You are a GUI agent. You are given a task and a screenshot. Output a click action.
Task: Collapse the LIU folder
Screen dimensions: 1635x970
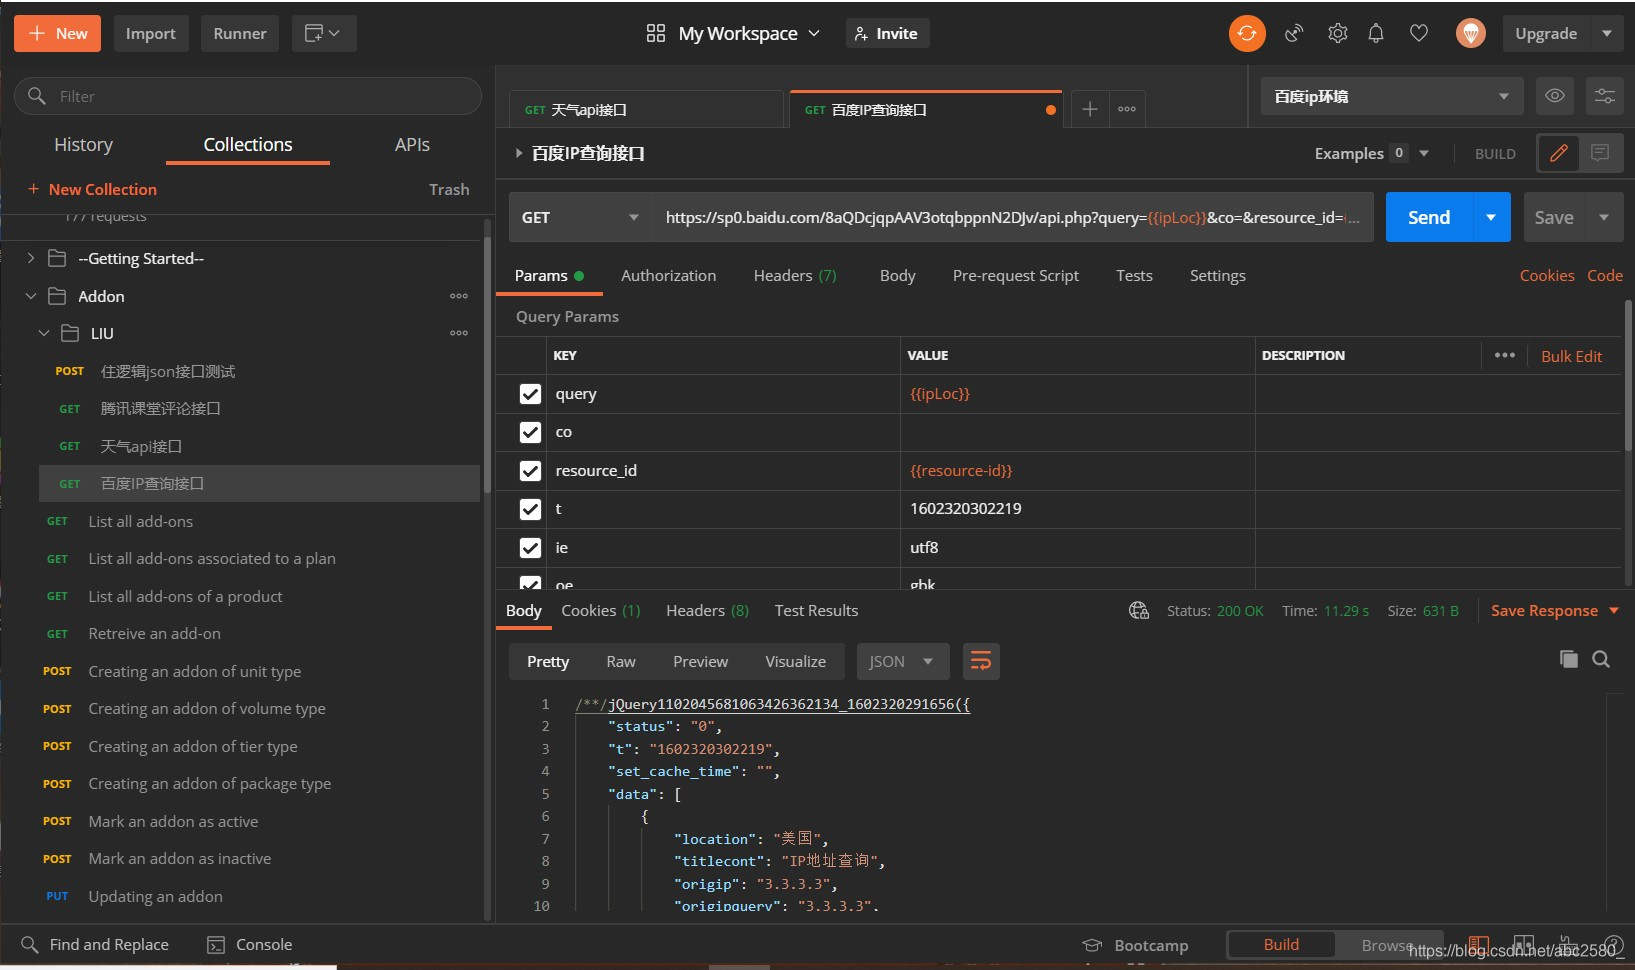click(x=43, y=333)
